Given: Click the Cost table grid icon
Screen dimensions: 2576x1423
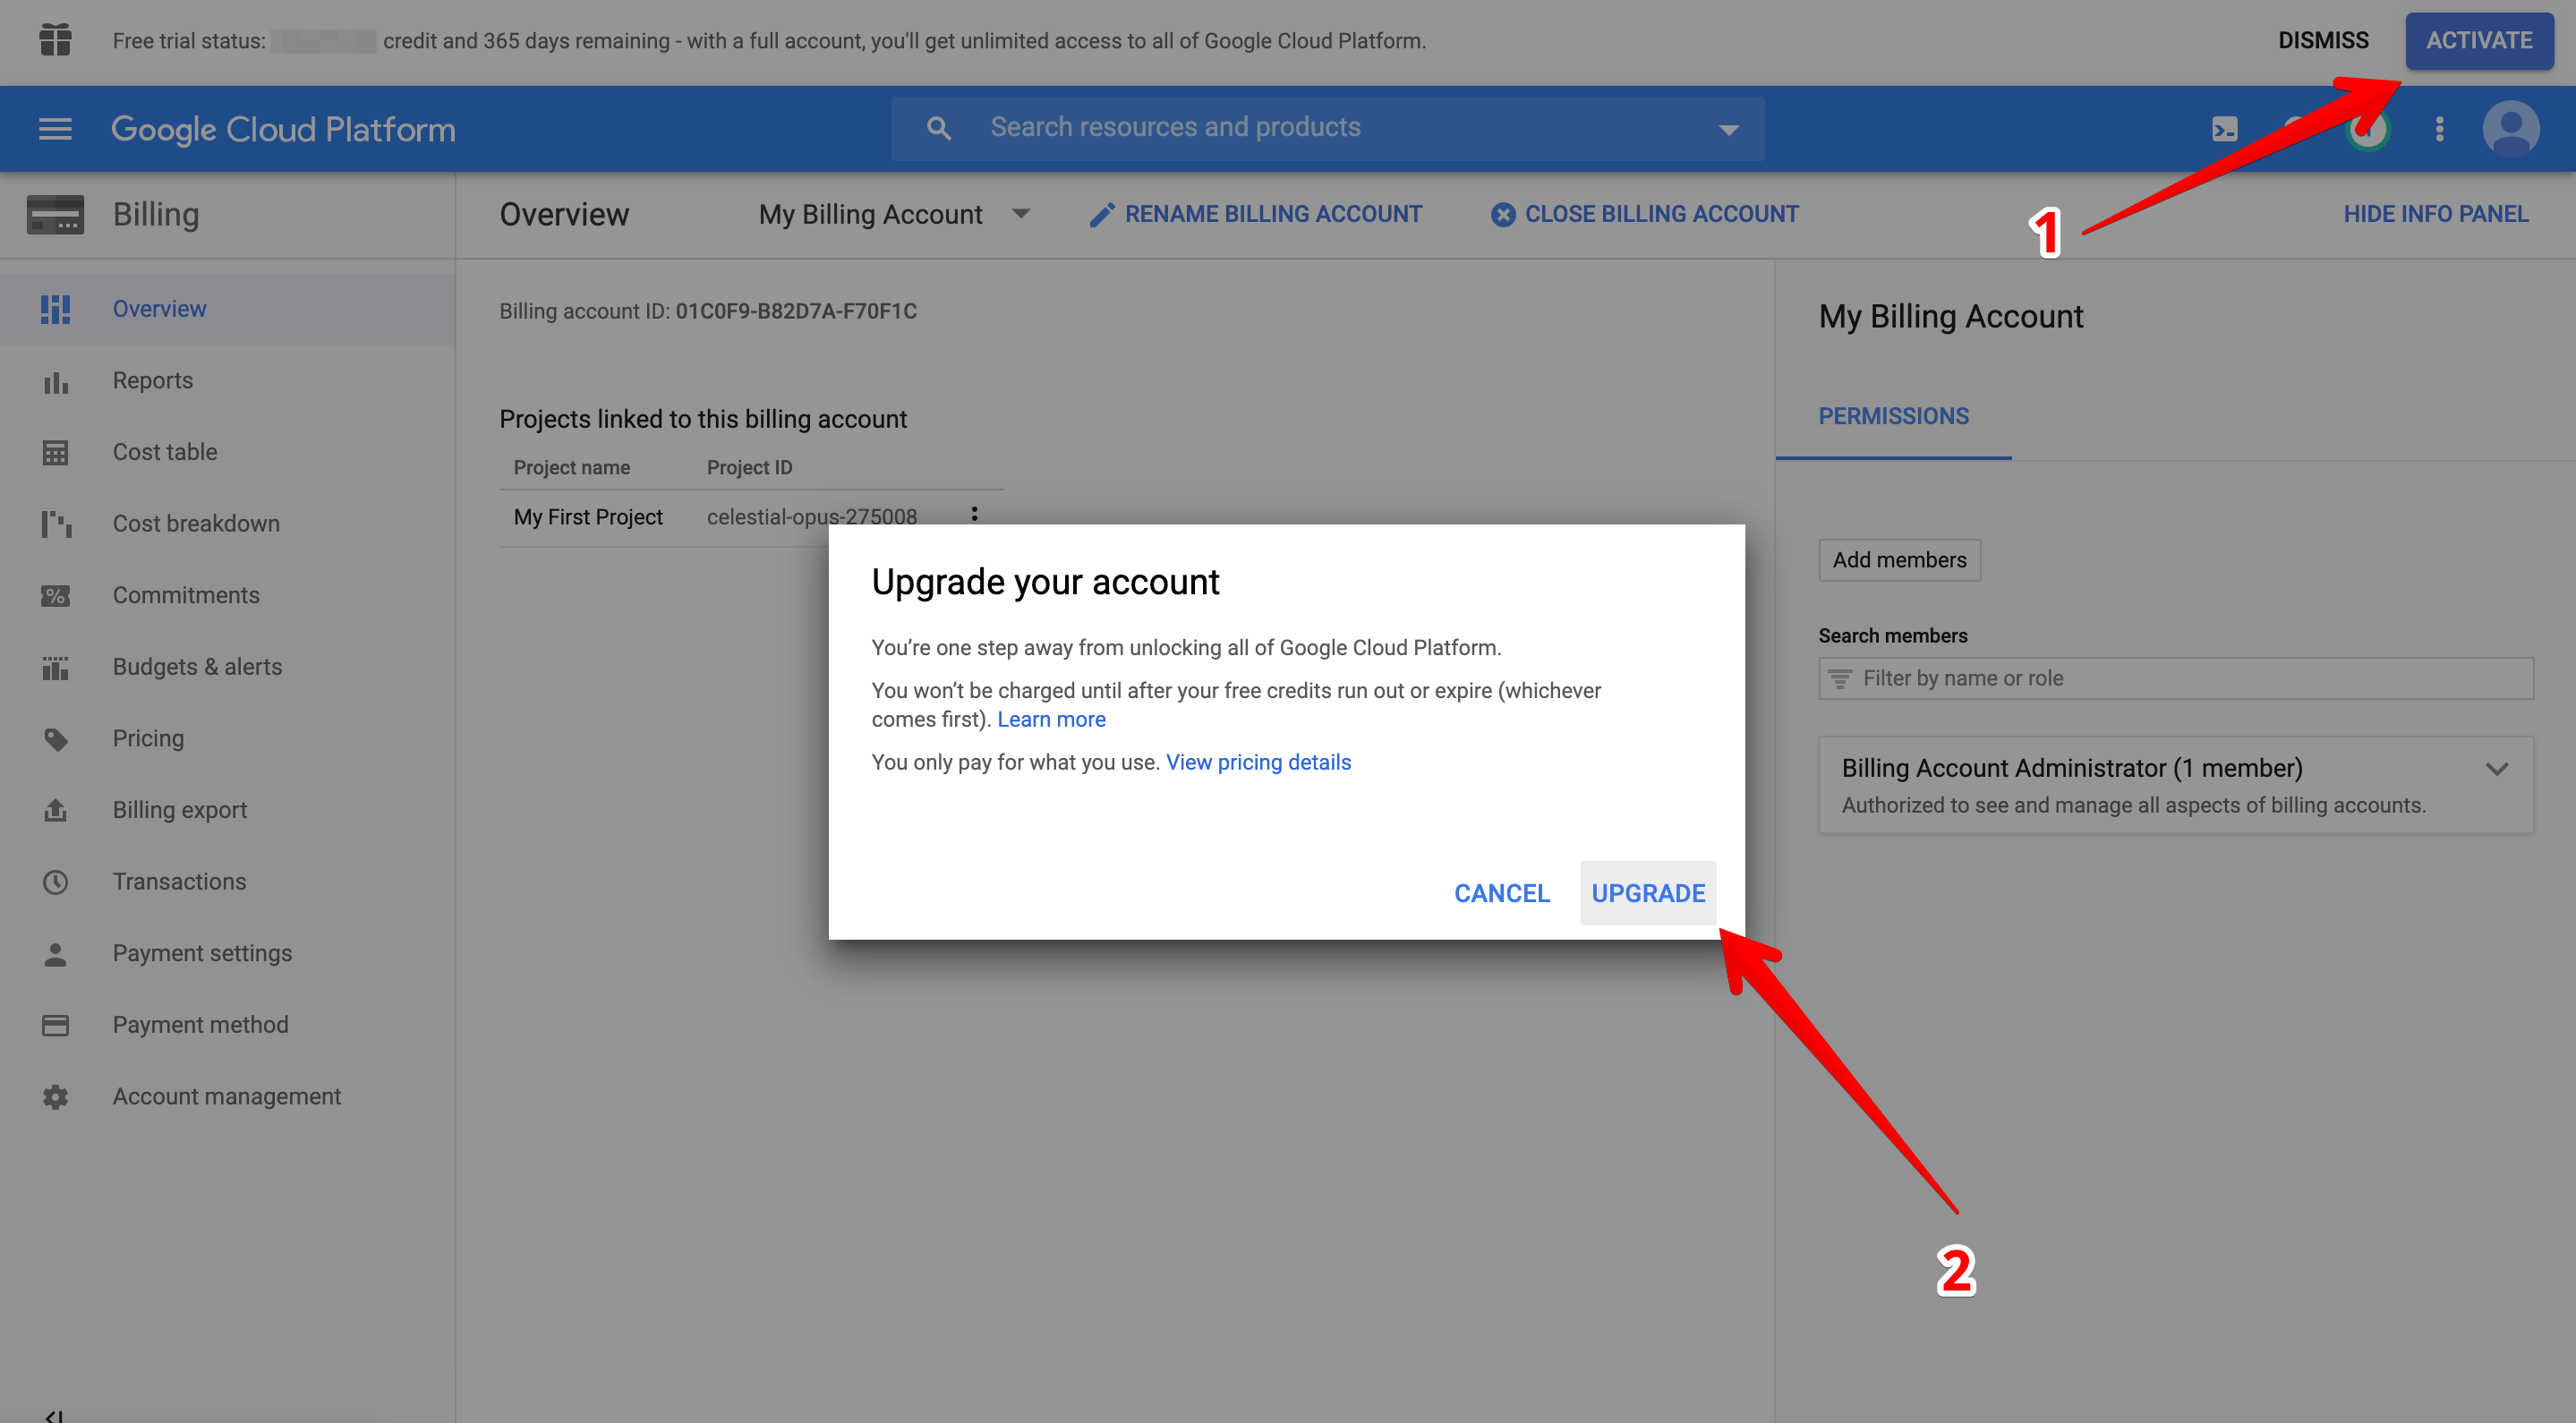Looking at the screenshot, I should (x=55, y=453).
